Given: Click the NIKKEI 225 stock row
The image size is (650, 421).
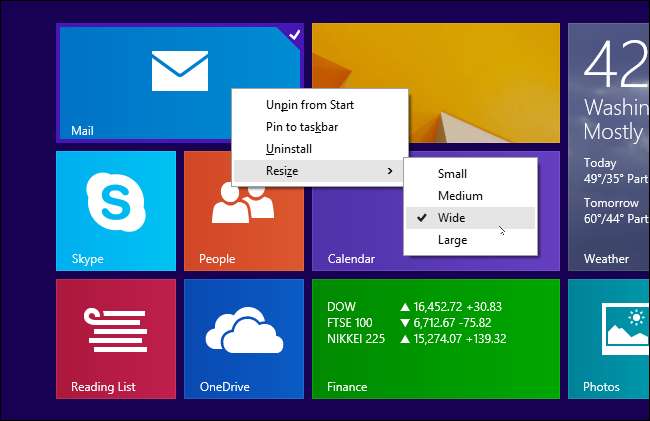Looking at the screenshot, I should (417, 339).
